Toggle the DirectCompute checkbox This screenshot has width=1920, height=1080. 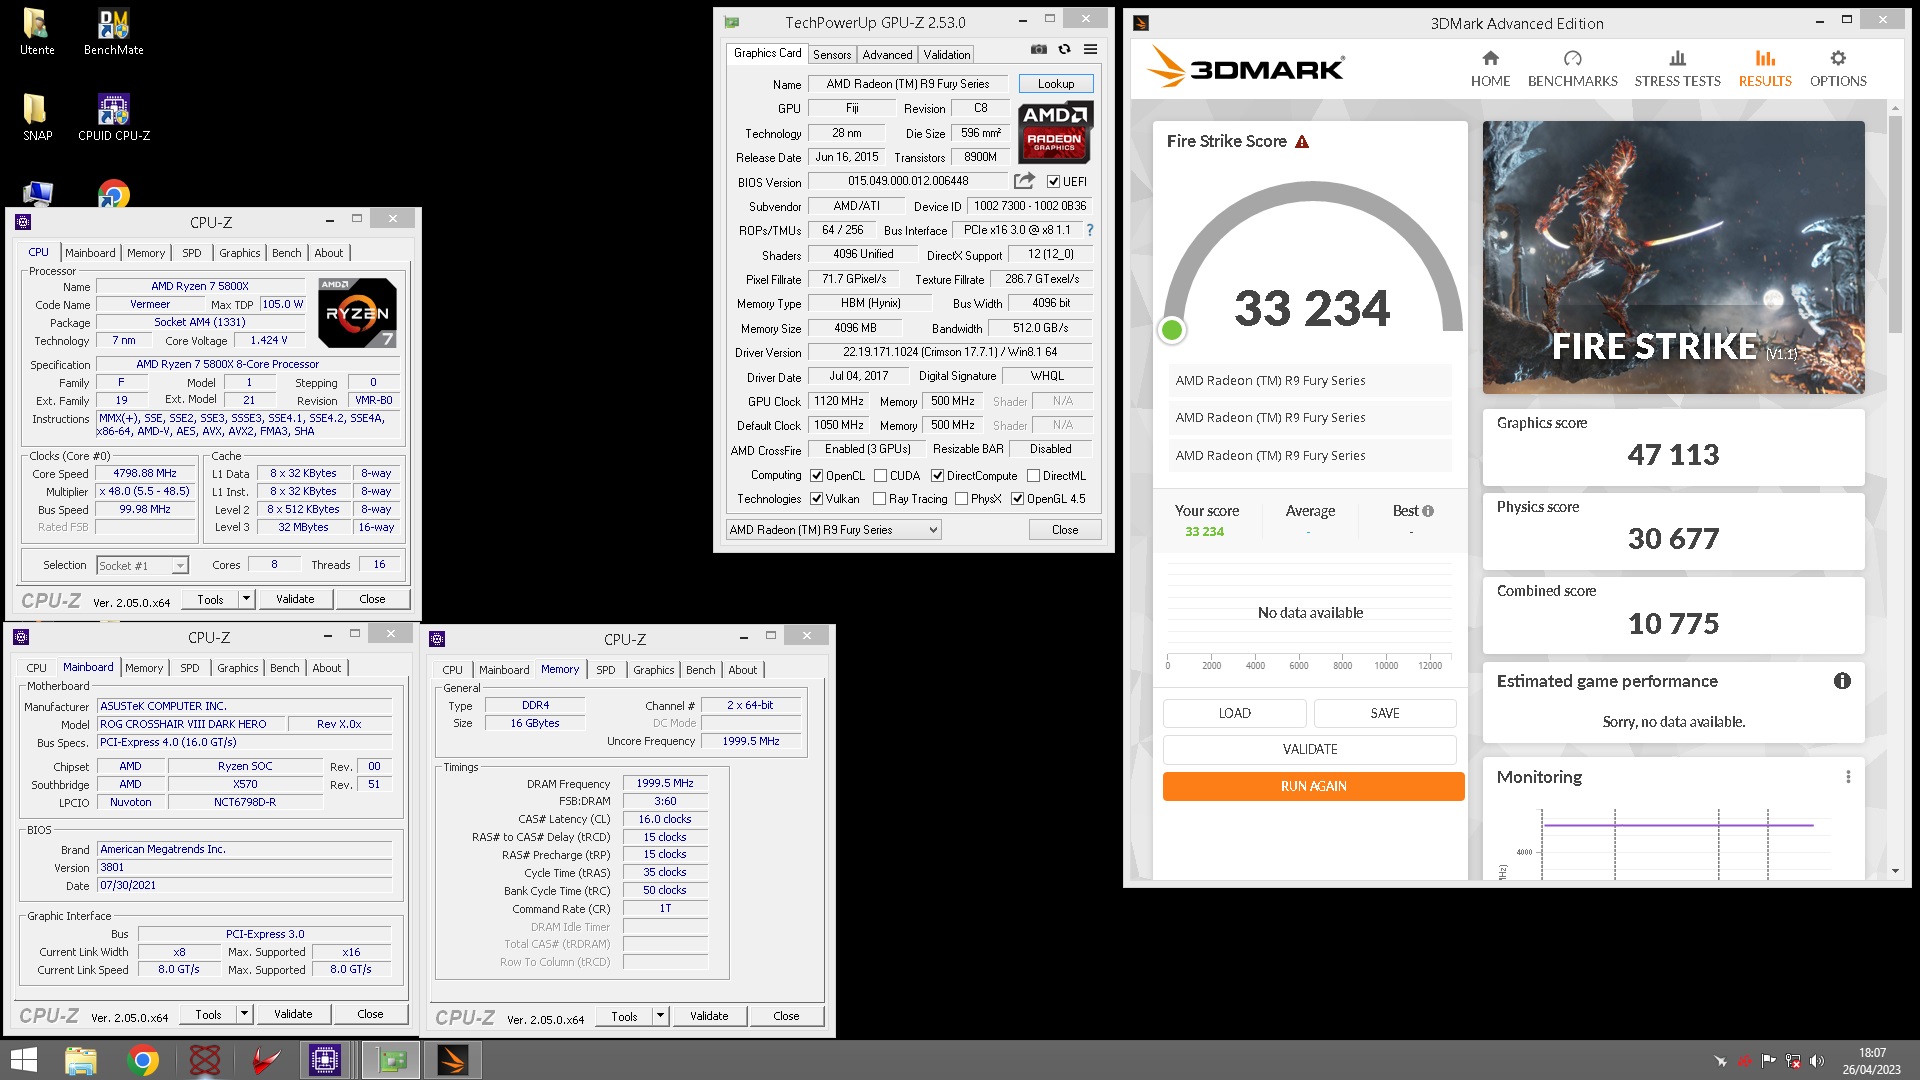click(x=938, y=476)
